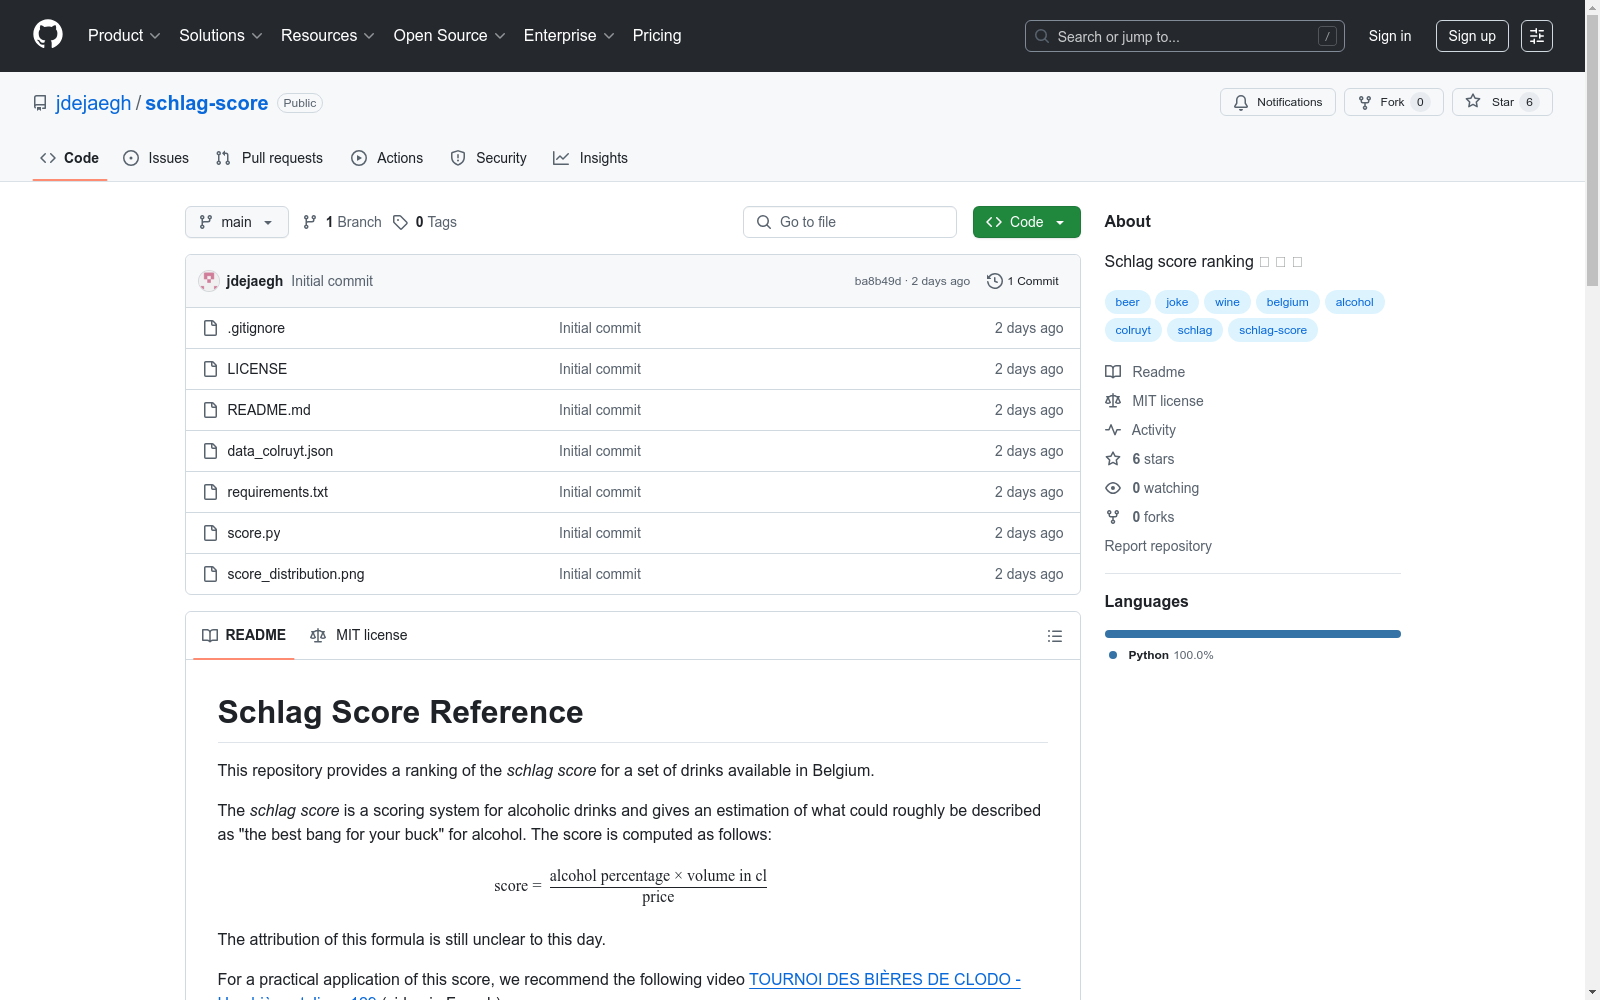Screen dimensions: 1600x1000
Task: Click the Python language bar
Action: (1253, 634)
